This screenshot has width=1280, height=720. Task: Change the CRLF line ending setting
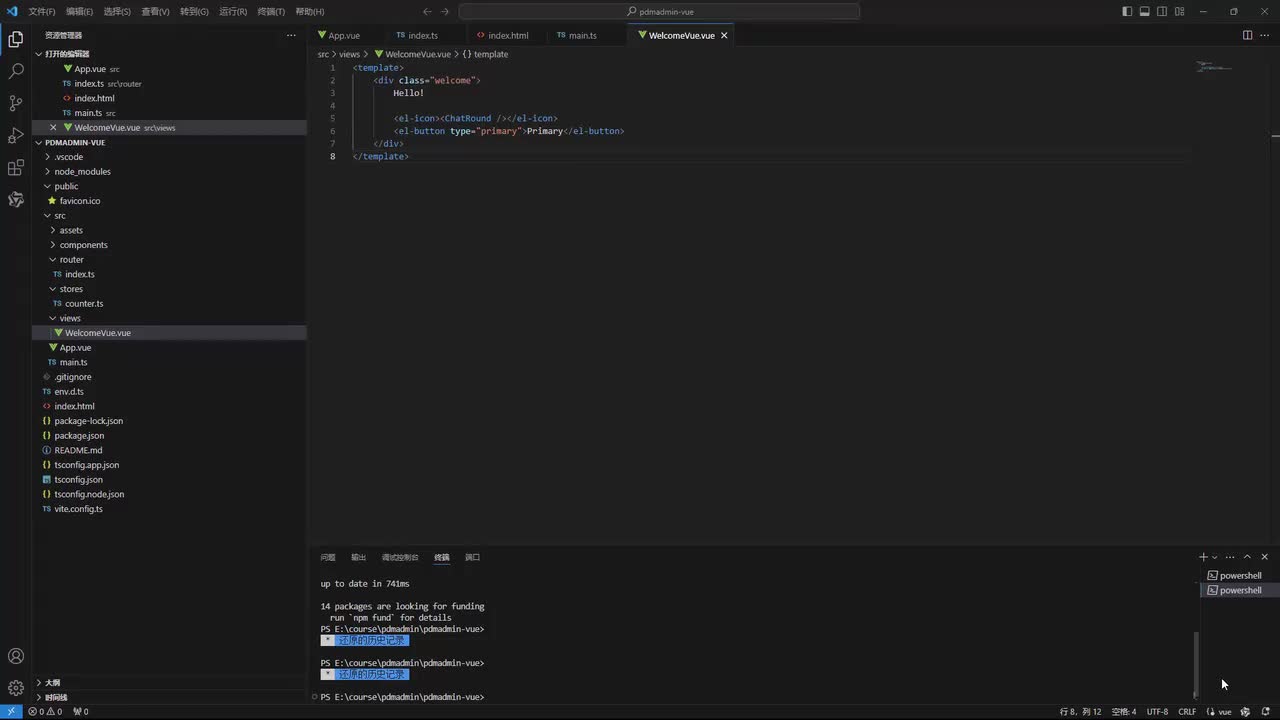[x=1187, y=712]
